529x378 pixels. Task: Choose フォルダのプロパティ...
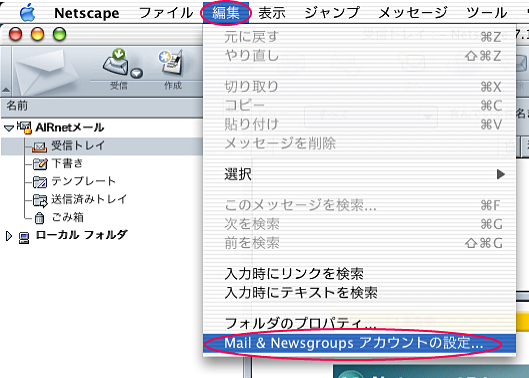(x=359, y=324)
